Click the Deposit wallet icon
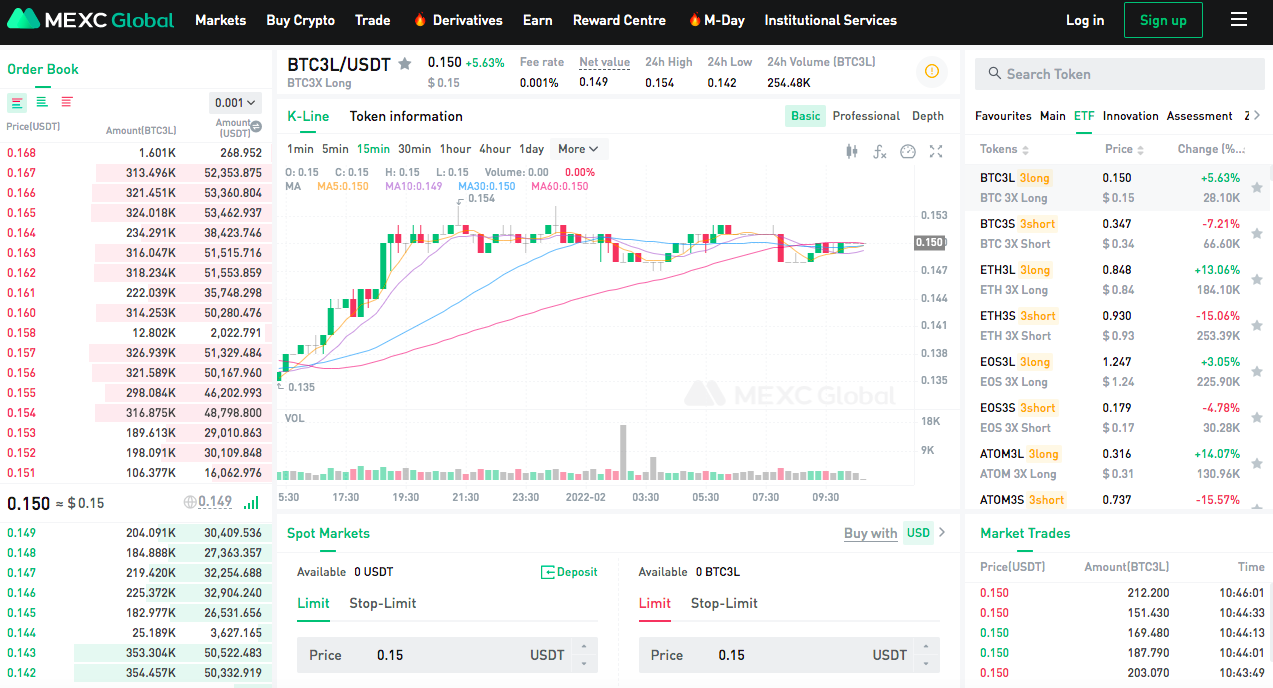Viewport: 1273px width, 688px height. tap(547, 572)
